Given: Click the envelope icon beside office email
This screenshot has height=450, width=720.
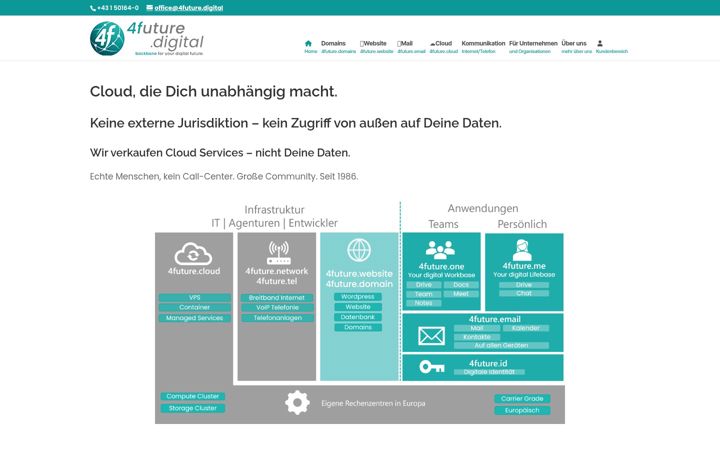Looking at the screenshot, I should (x=149, y=7).
